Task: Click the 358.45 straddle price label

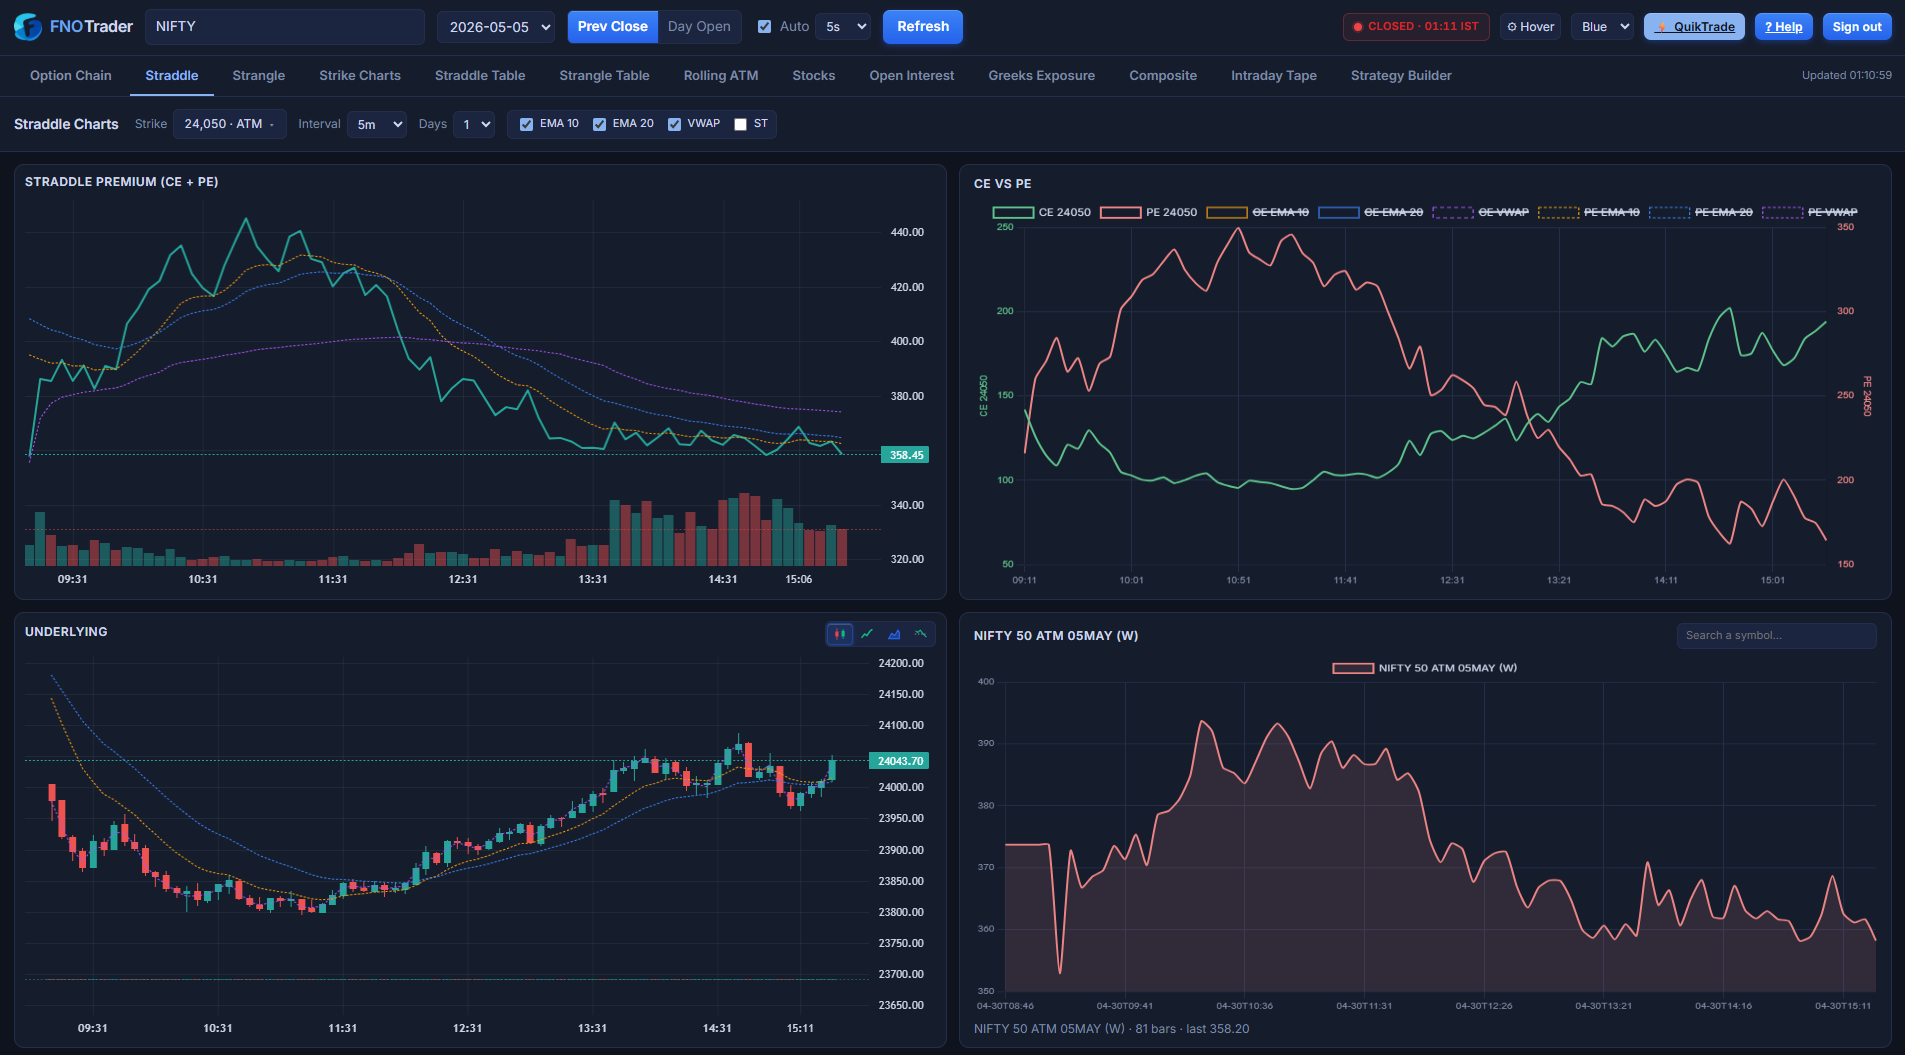Action: (x=905, y=455)
